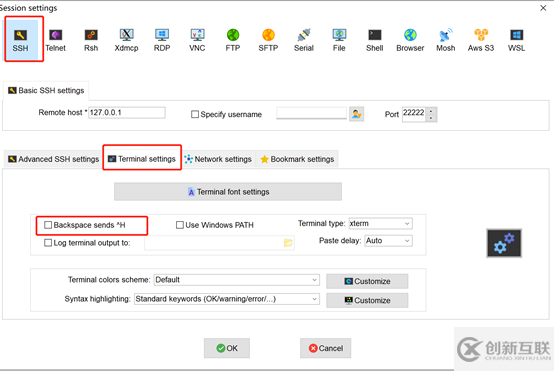Viewport: 554px width, 371px height.
Task: Toggle Backspace sends ^H checkbox
Action: [48, 225]
